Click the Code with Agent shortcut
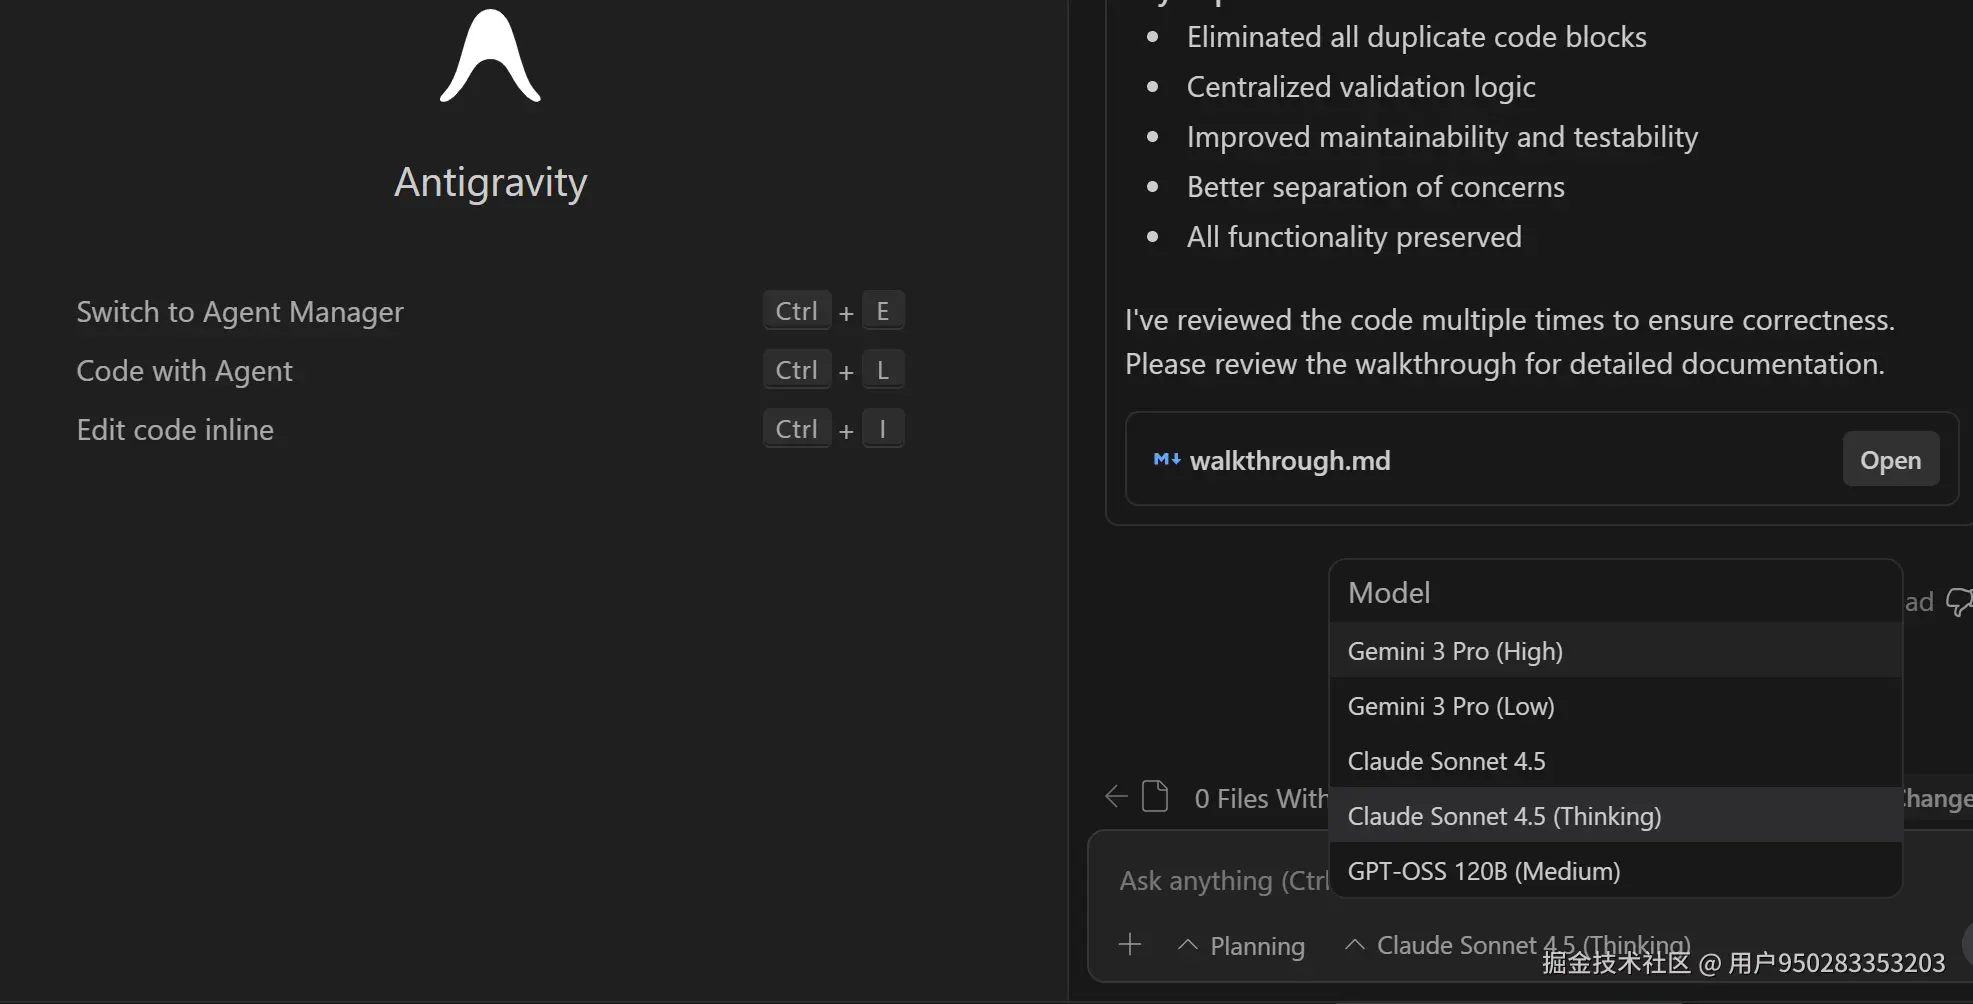The width and height of the screenshot is (1973, 1004). click(x=185, y=371)
